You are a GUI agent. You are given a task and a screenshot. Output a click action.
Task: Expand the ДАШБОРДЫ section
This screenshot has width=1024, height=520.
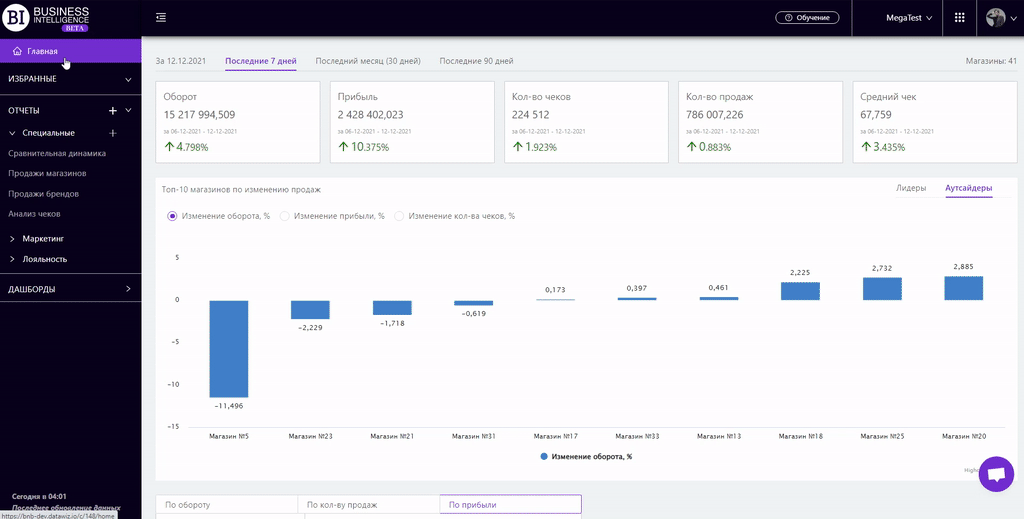click(x=128, y=289)
